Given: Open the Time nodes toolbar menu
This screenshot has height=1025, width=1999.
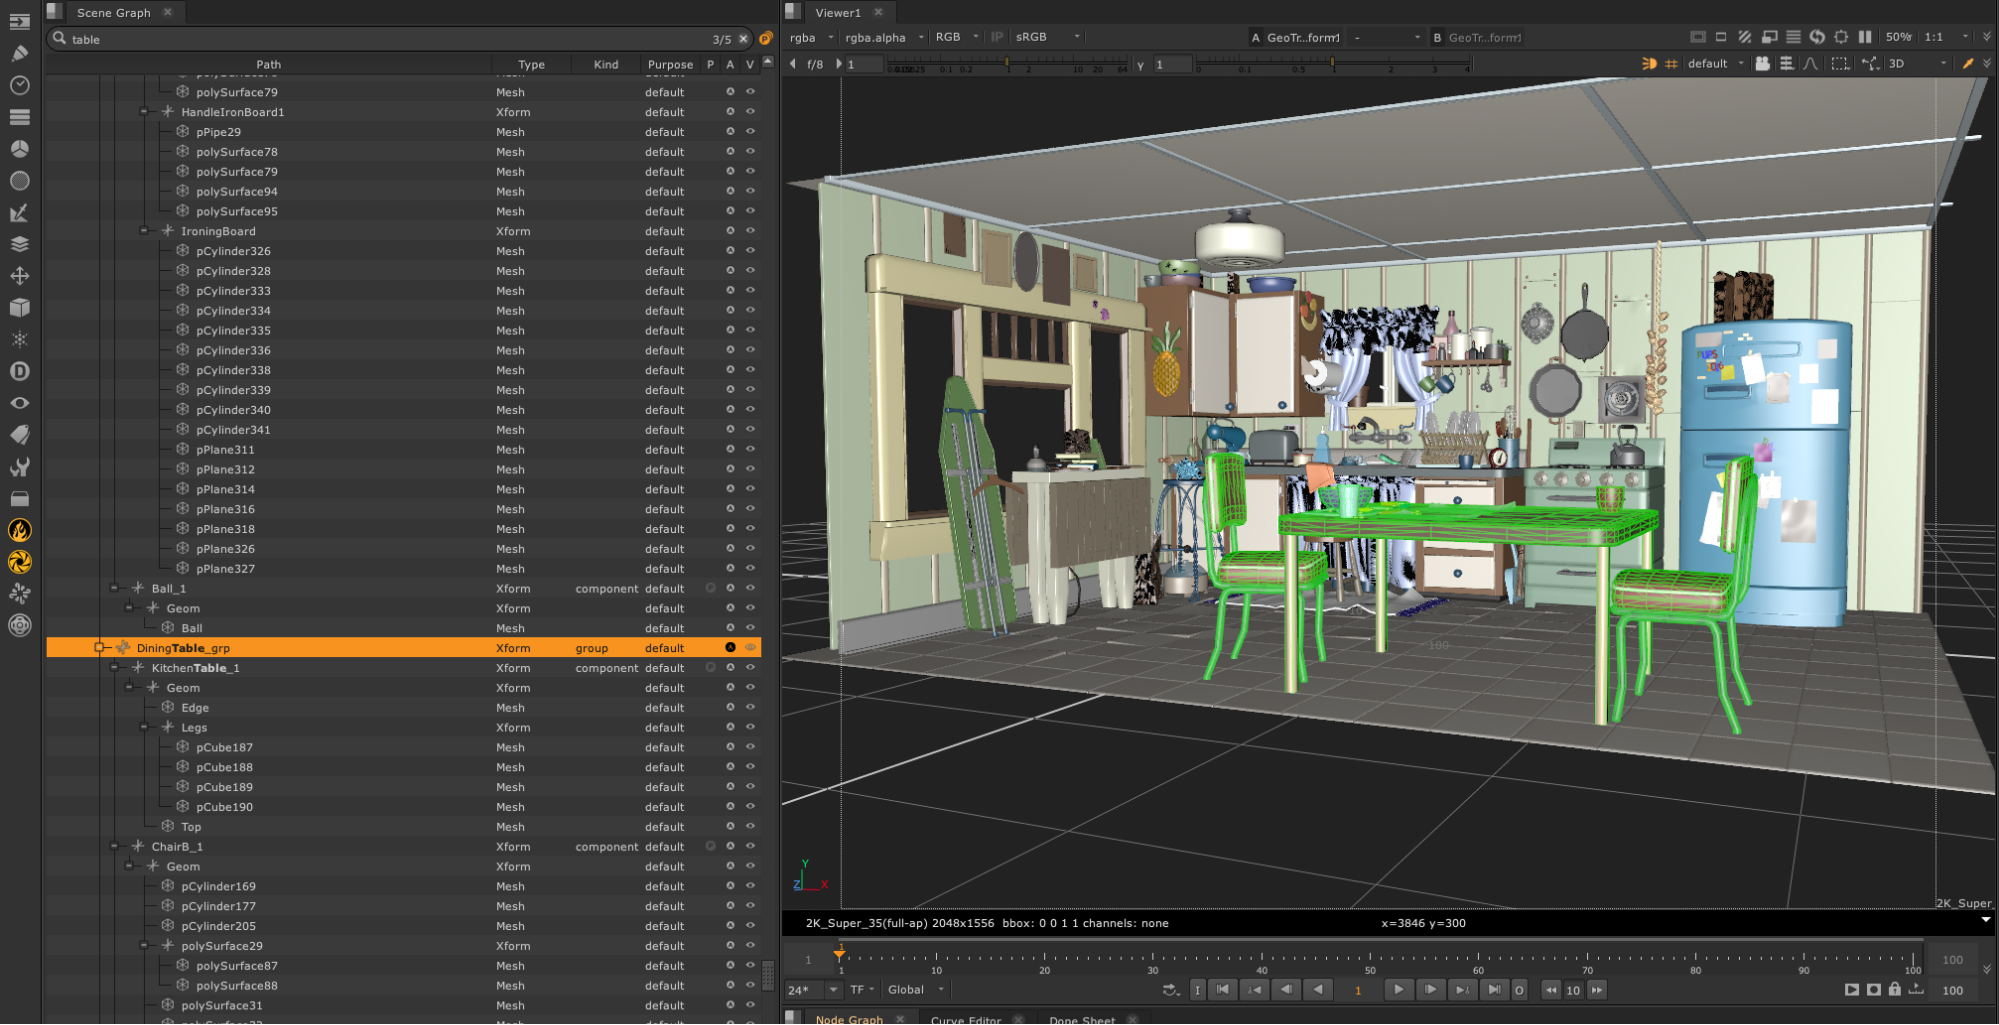Looking at the screenshot, I should click(19, 85).
